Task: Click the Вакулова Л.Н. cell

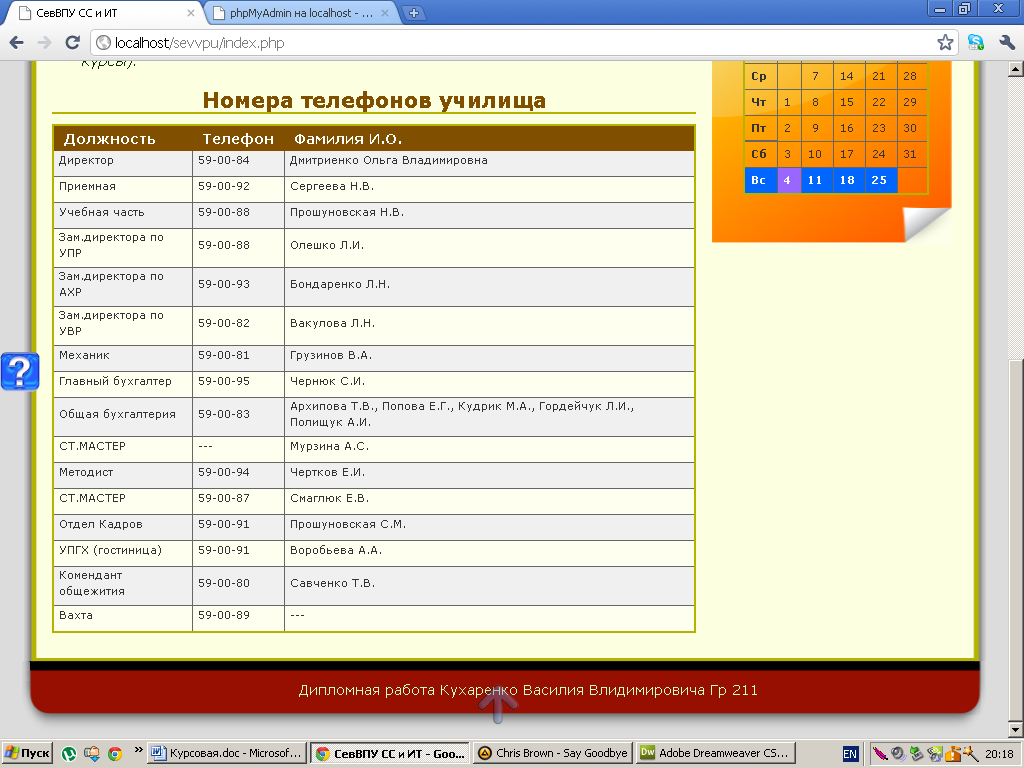Action: coord(489,325)
